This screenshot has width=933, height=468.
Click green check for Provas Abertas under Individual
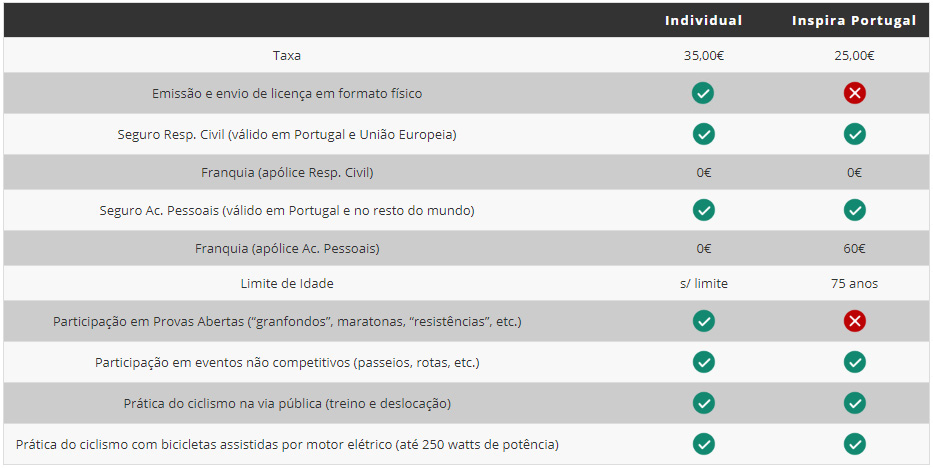point(703,321)
